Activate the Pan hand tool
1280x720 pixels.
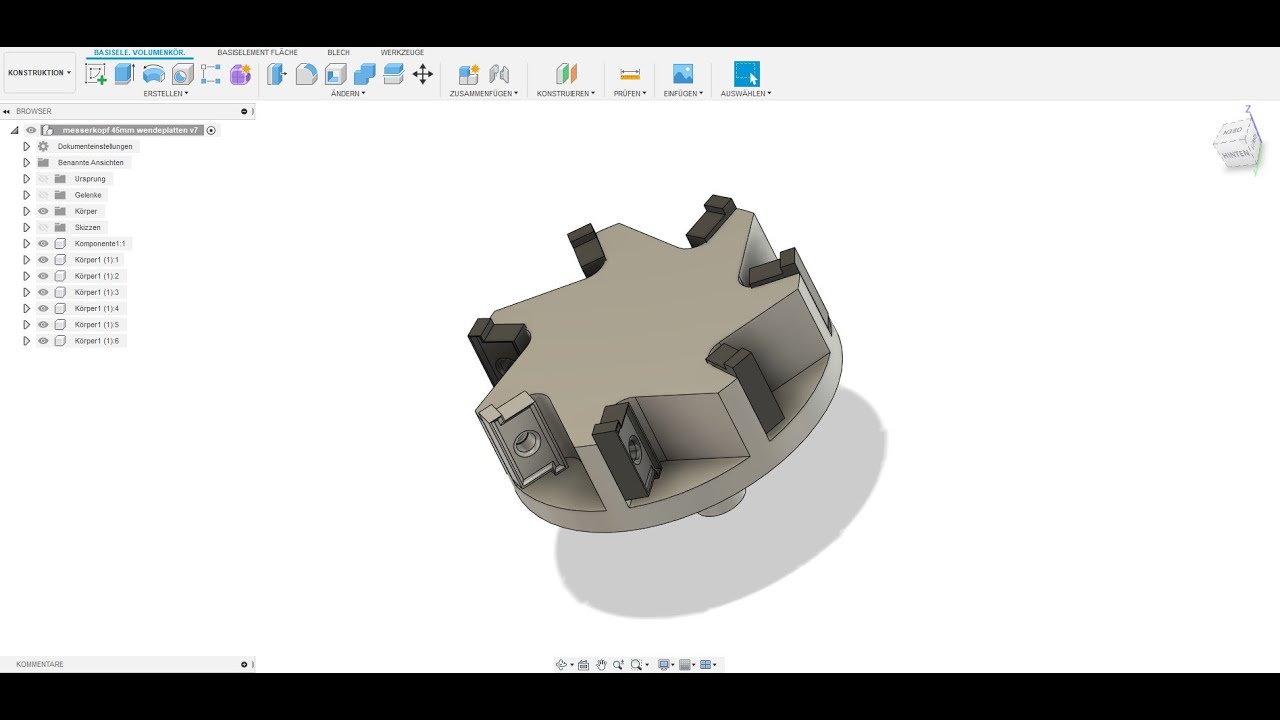click(x=601, y=665)
